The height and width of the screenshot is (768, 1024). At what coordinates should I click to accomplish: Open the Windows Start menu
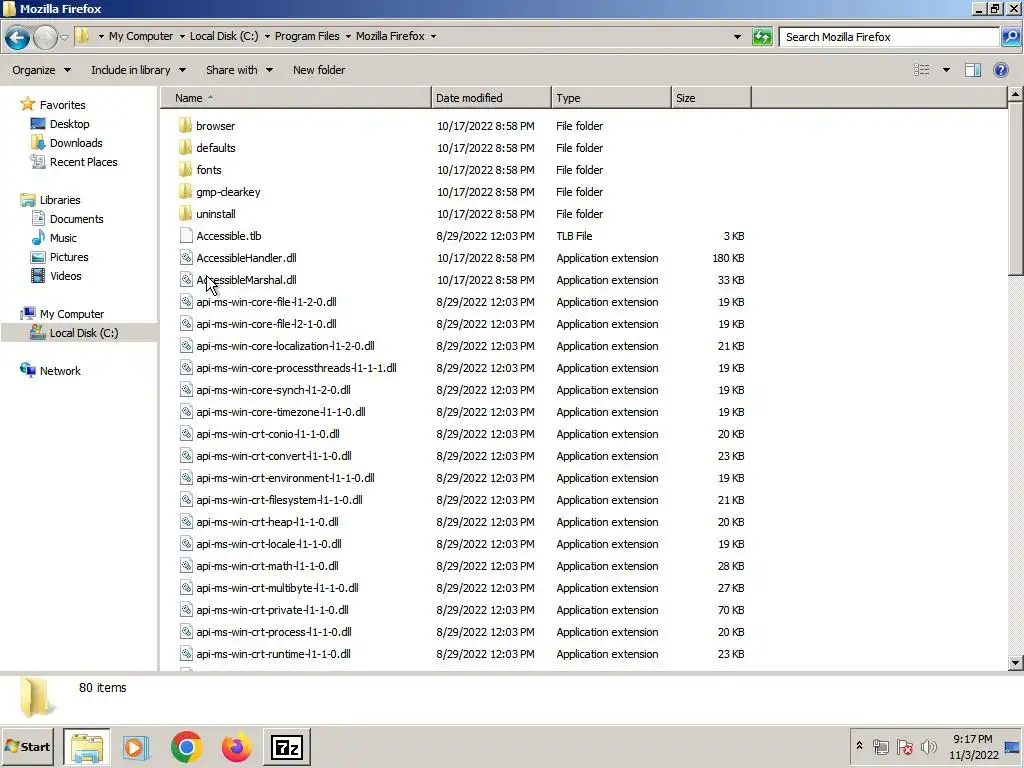click(27, 746)
